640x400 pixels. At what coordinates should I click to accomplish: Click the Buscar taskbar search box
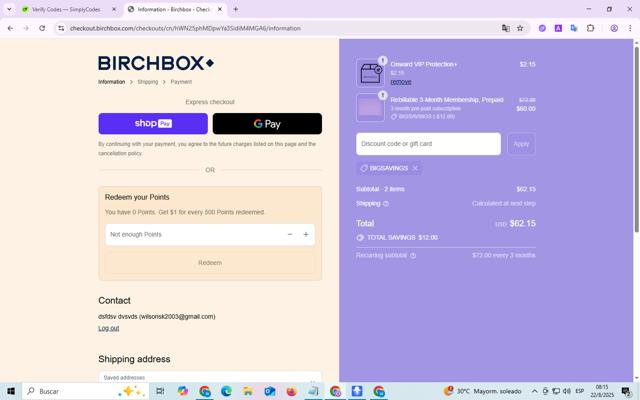[x=85, y=391]
